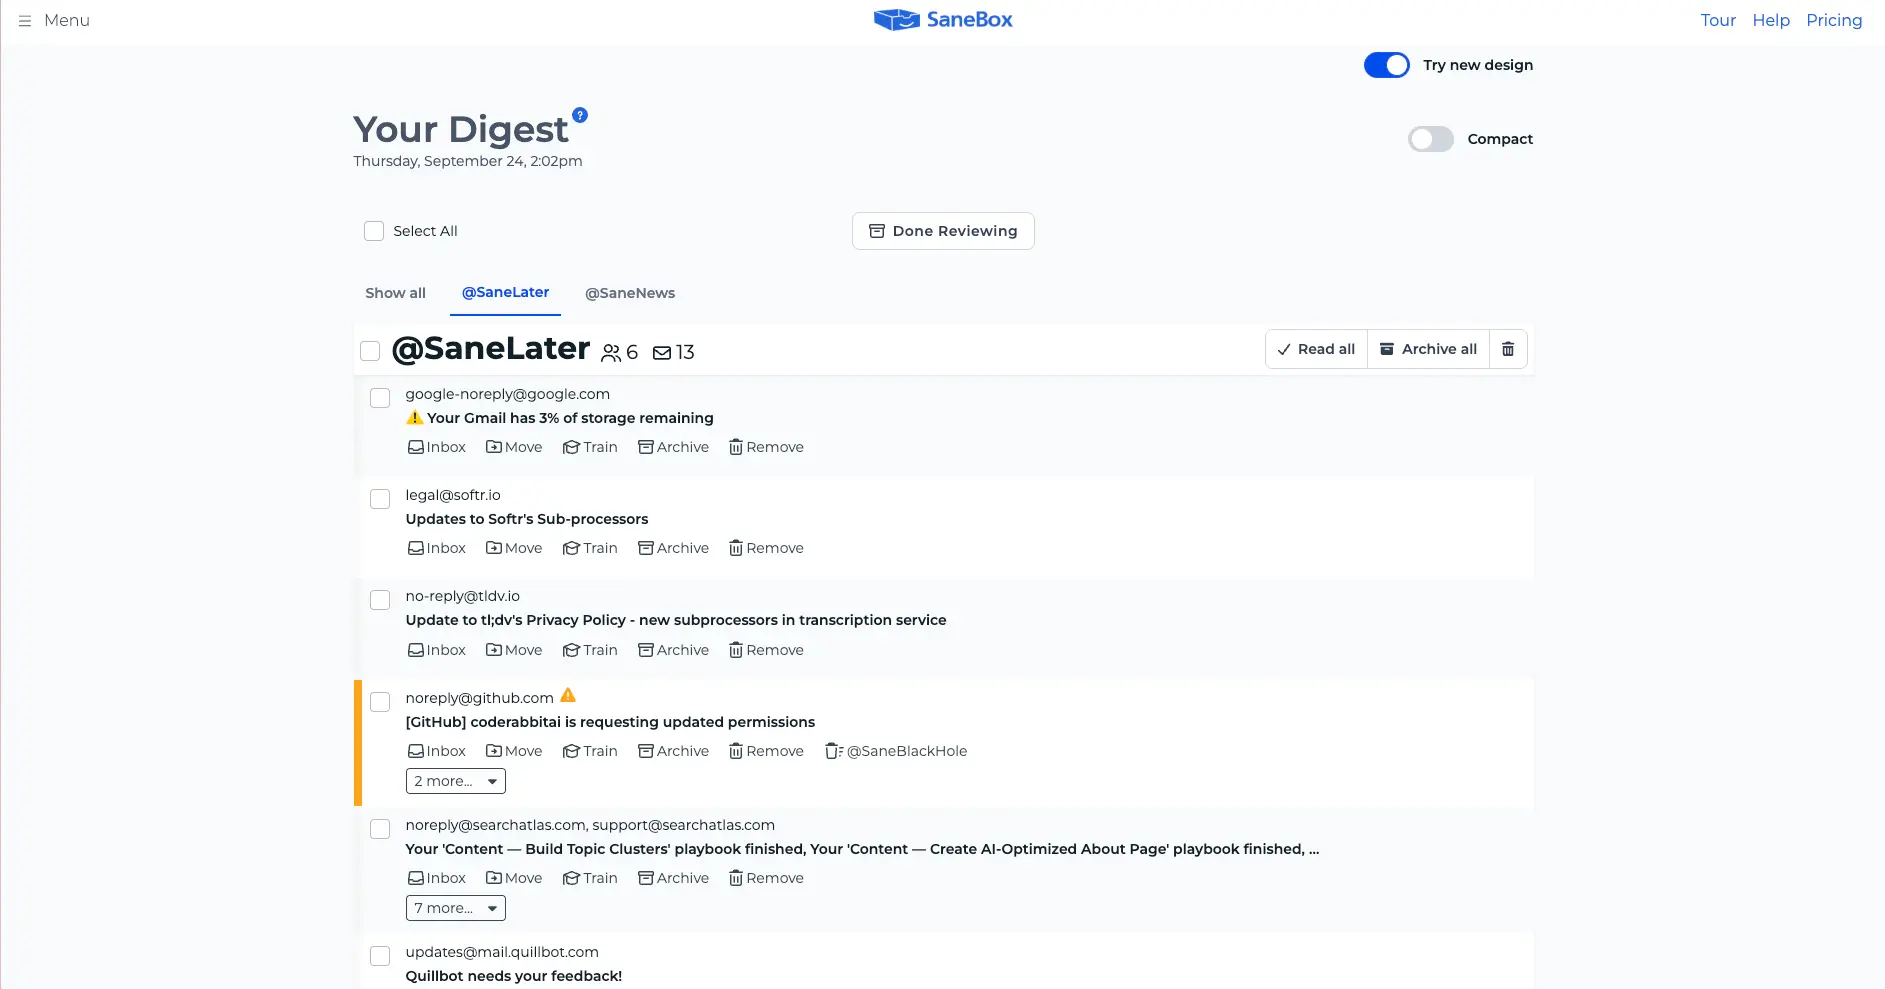Select the google-noreply@google.com email checkbox
The height and width of the screenshot is (989, 1885).
pyautogui.click(x=380, y=398)
